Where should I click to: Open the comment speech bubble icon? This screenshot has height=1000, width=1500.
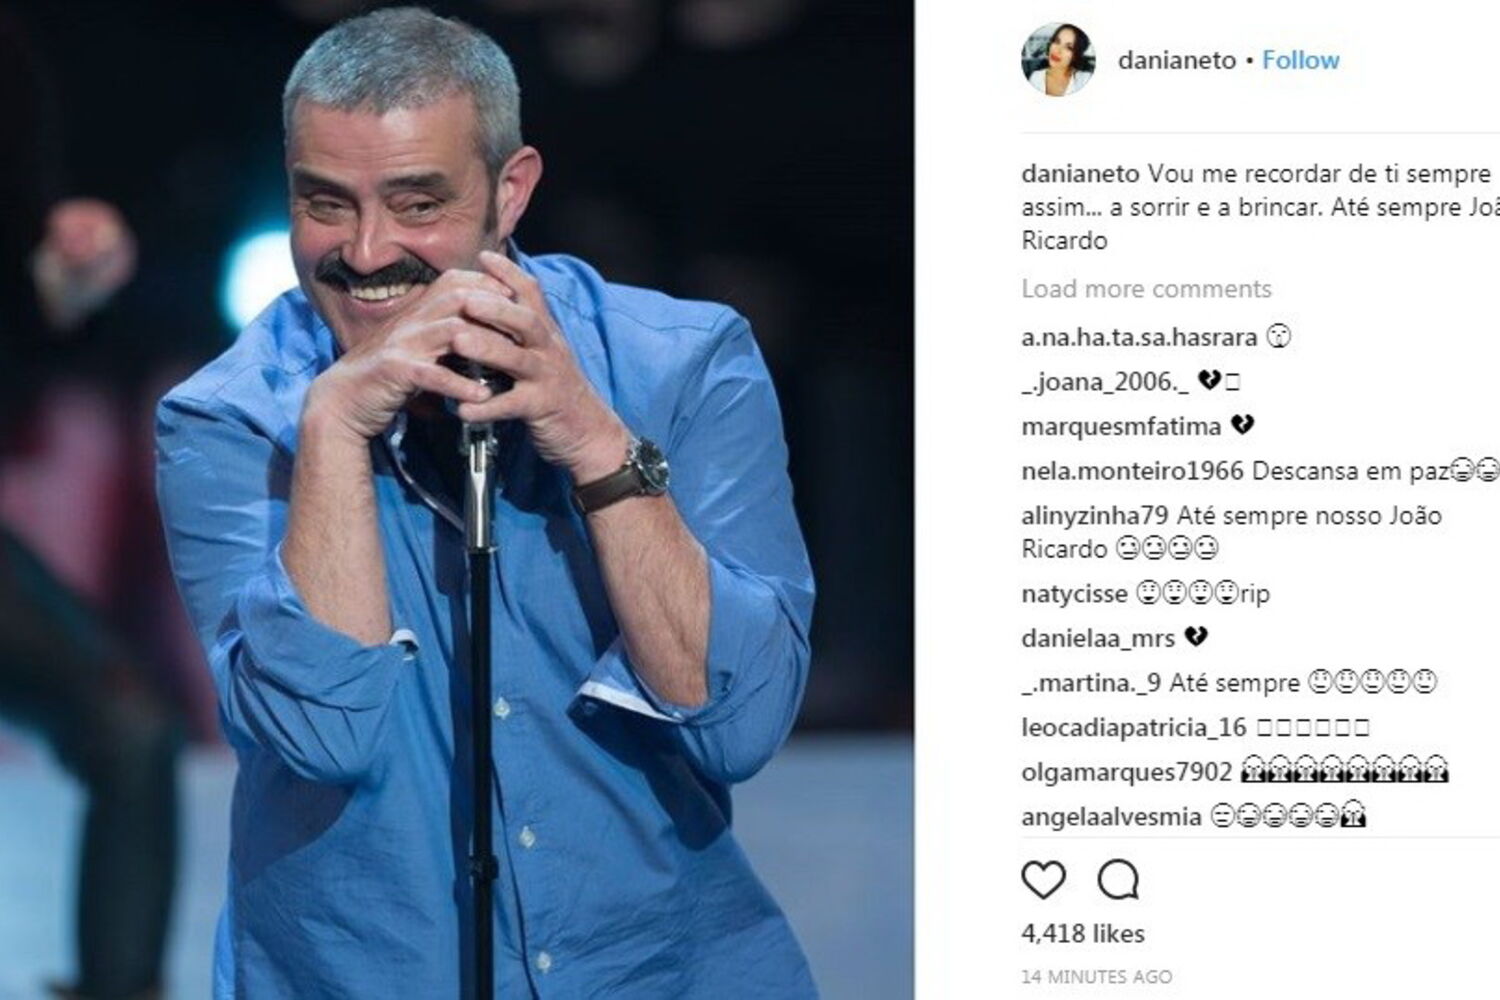[1118, 880]
